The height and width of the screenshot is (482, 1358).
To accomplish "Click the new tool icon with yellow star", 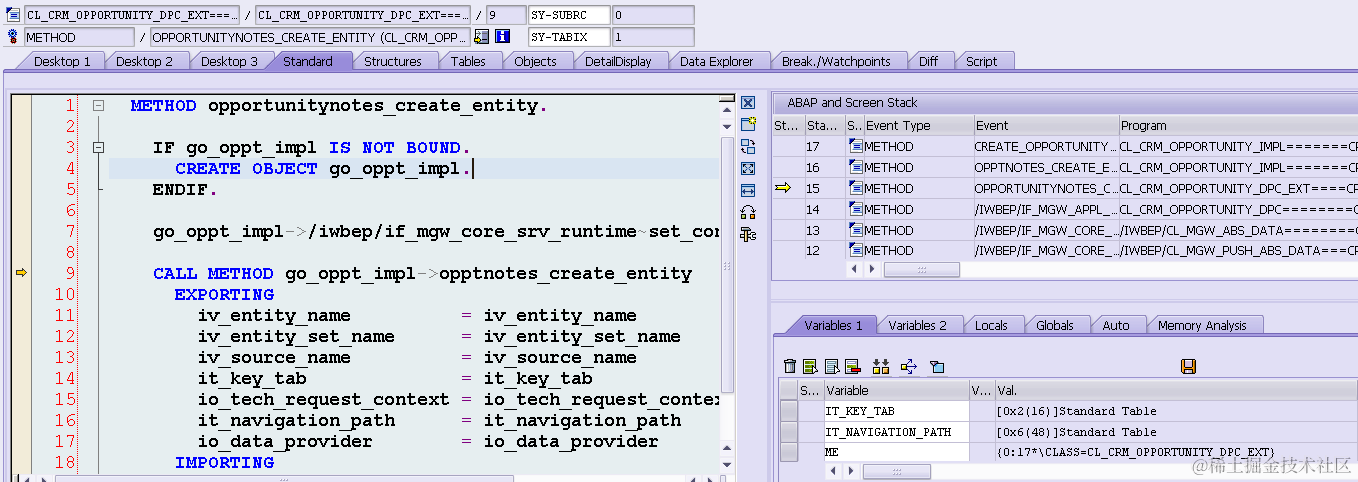I will click(x=748, y=124).
